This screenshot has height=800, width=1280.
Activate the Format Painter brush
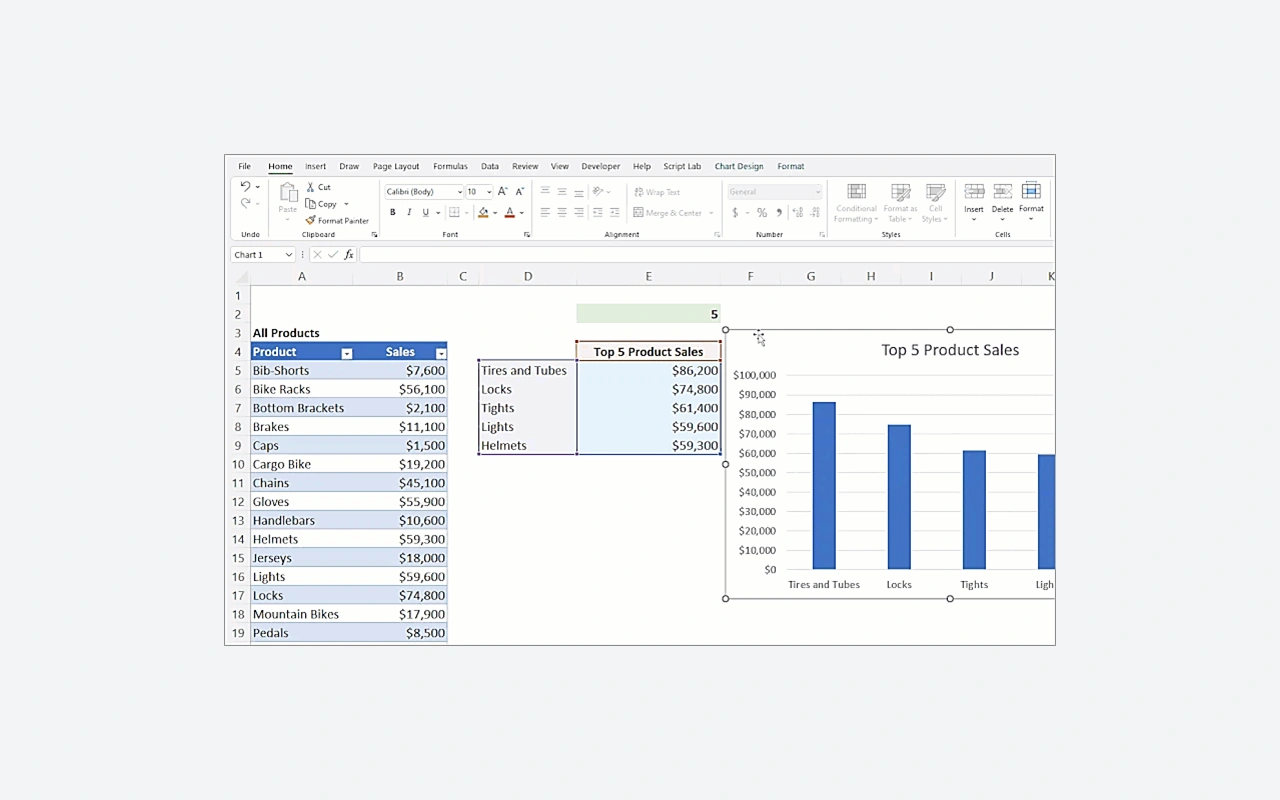(310, 220)
